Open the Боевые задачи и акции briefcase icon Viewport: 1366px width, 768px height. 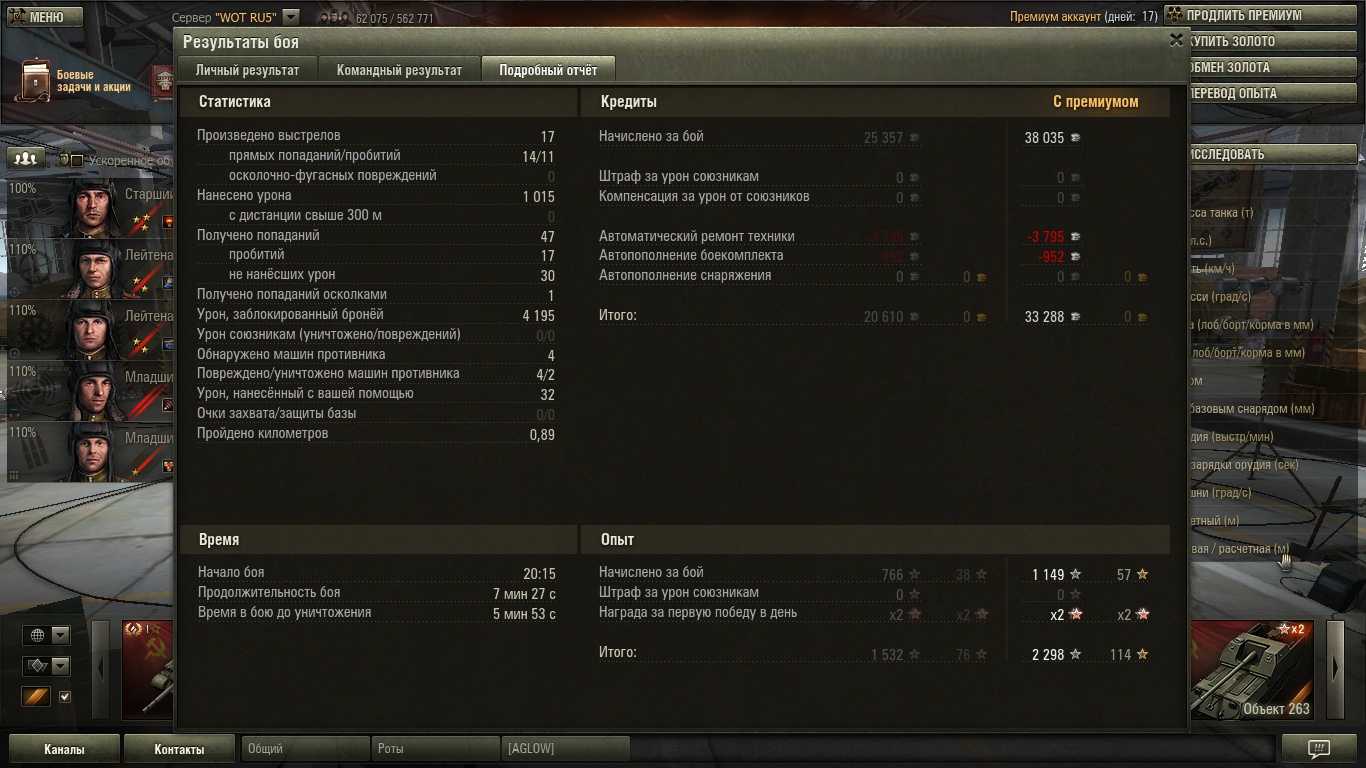point(33,80)
